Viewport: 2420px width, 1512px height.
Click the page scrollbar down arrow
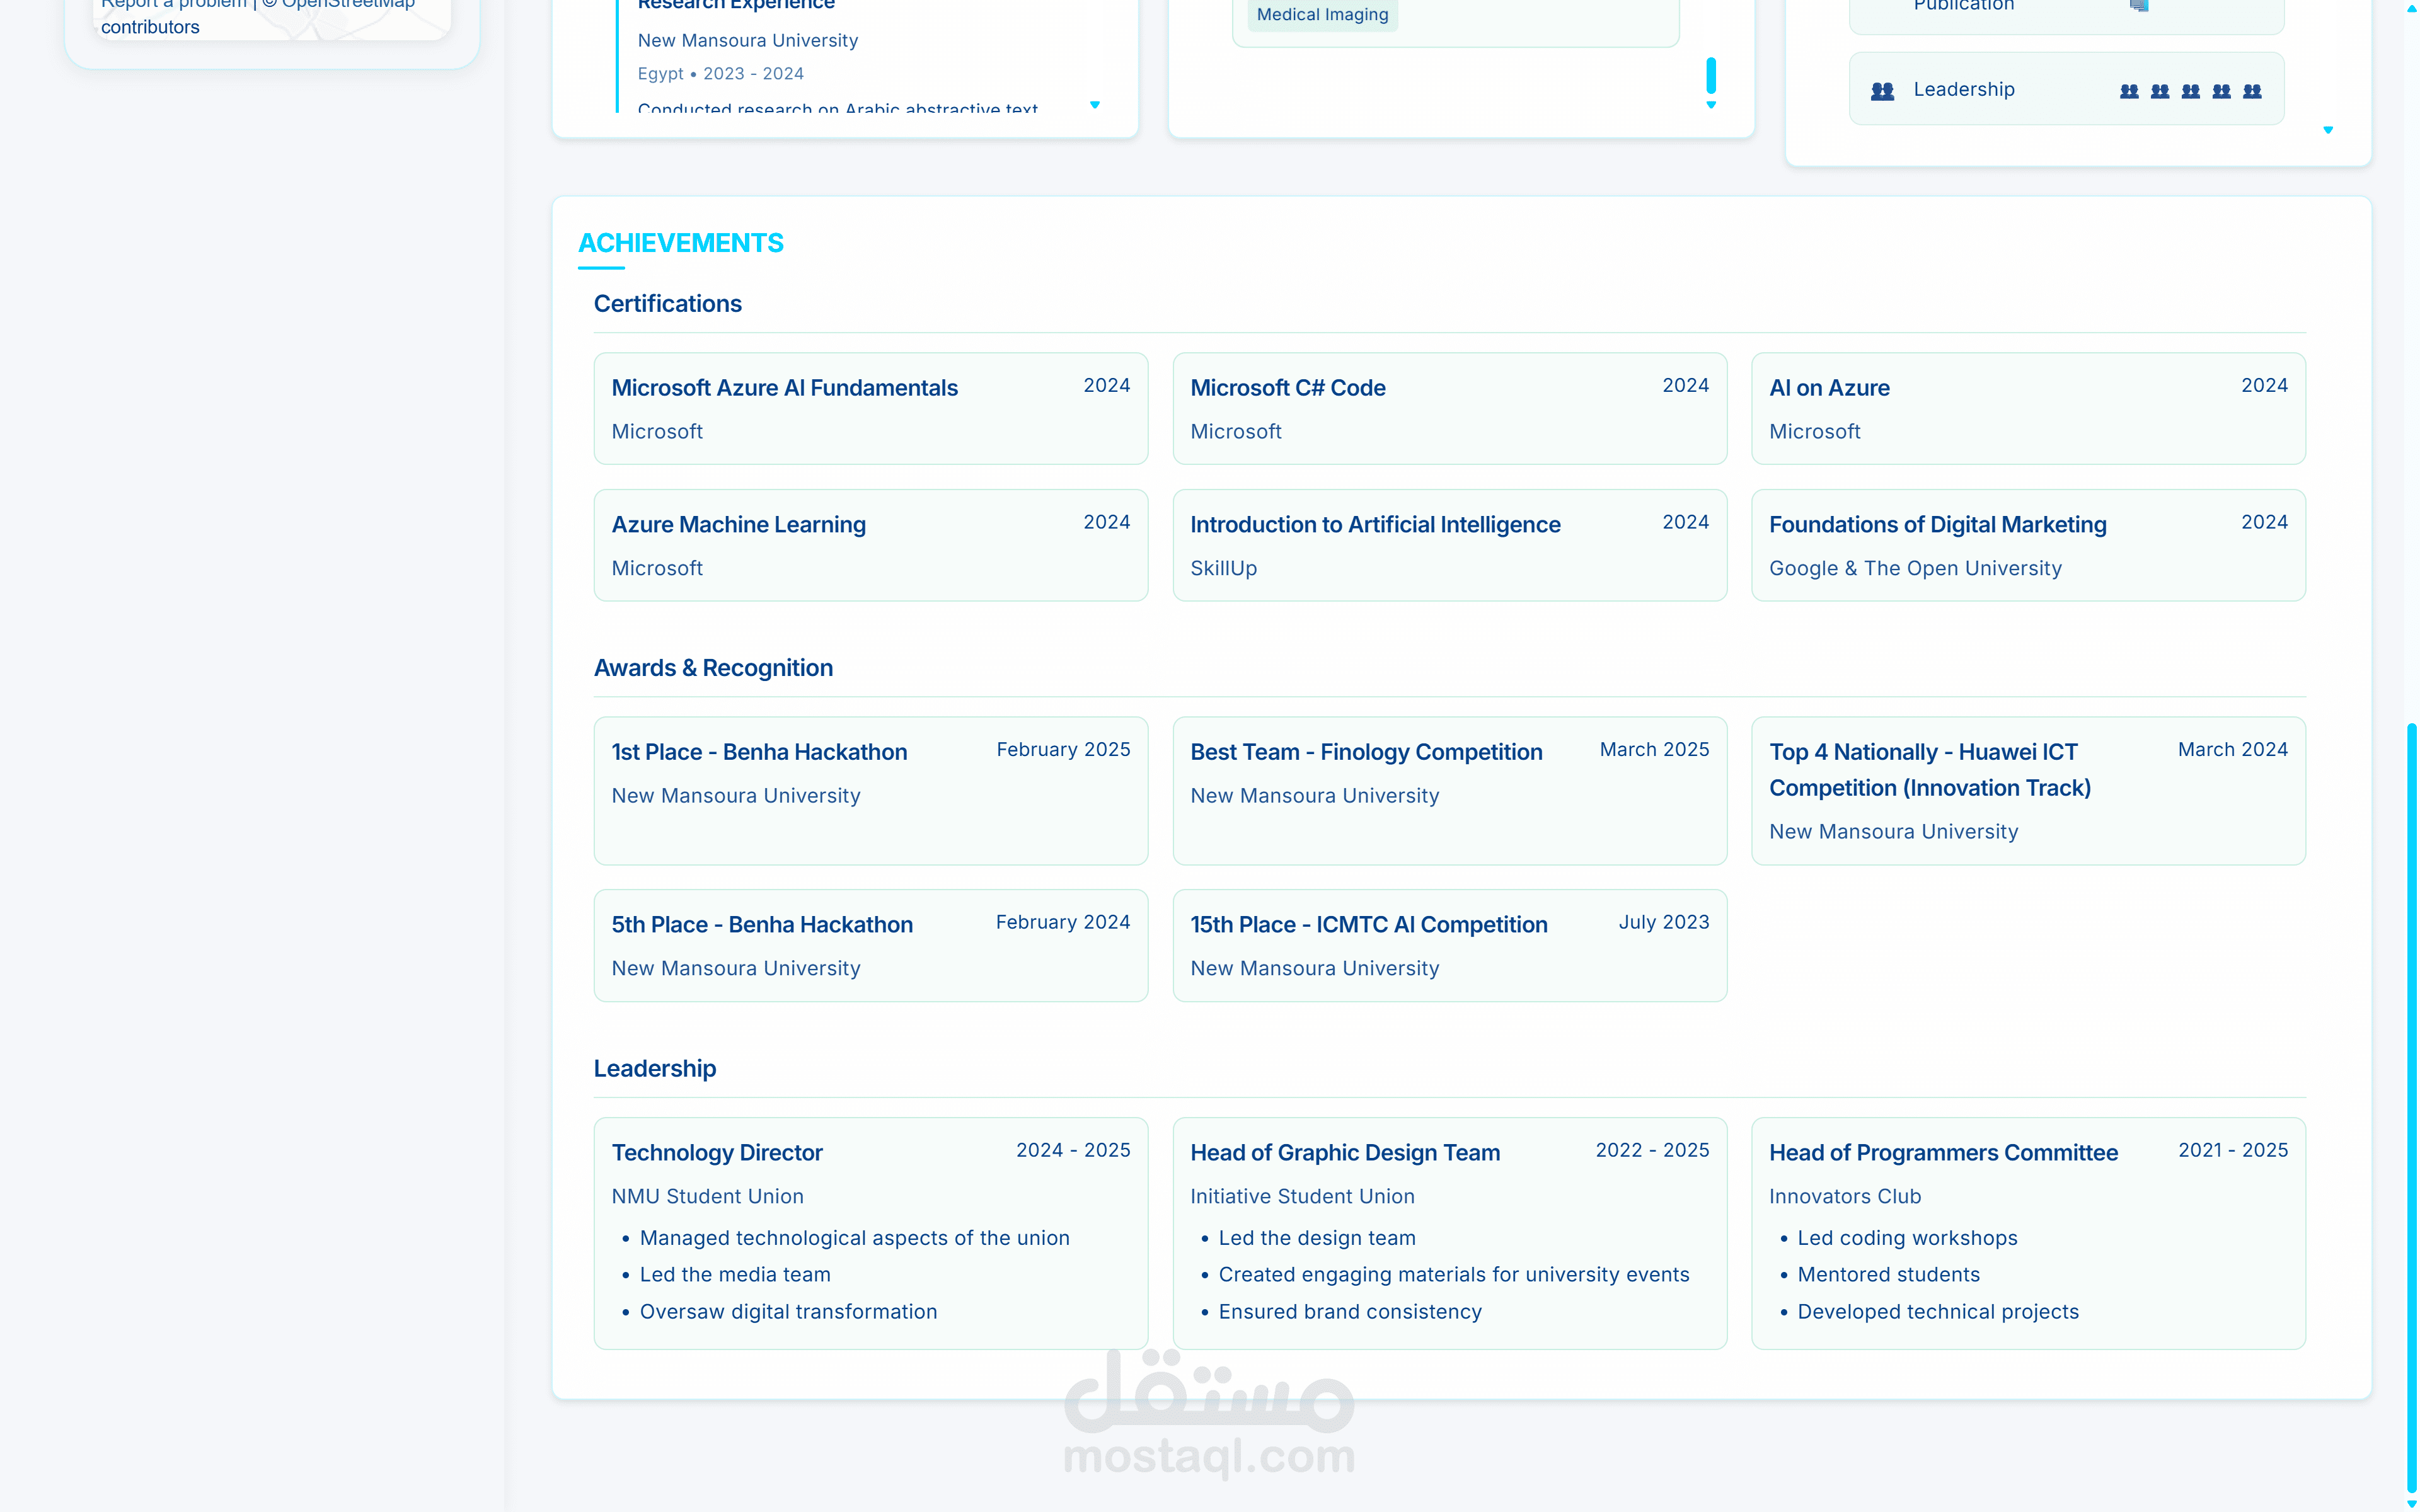(2411, 1504)
